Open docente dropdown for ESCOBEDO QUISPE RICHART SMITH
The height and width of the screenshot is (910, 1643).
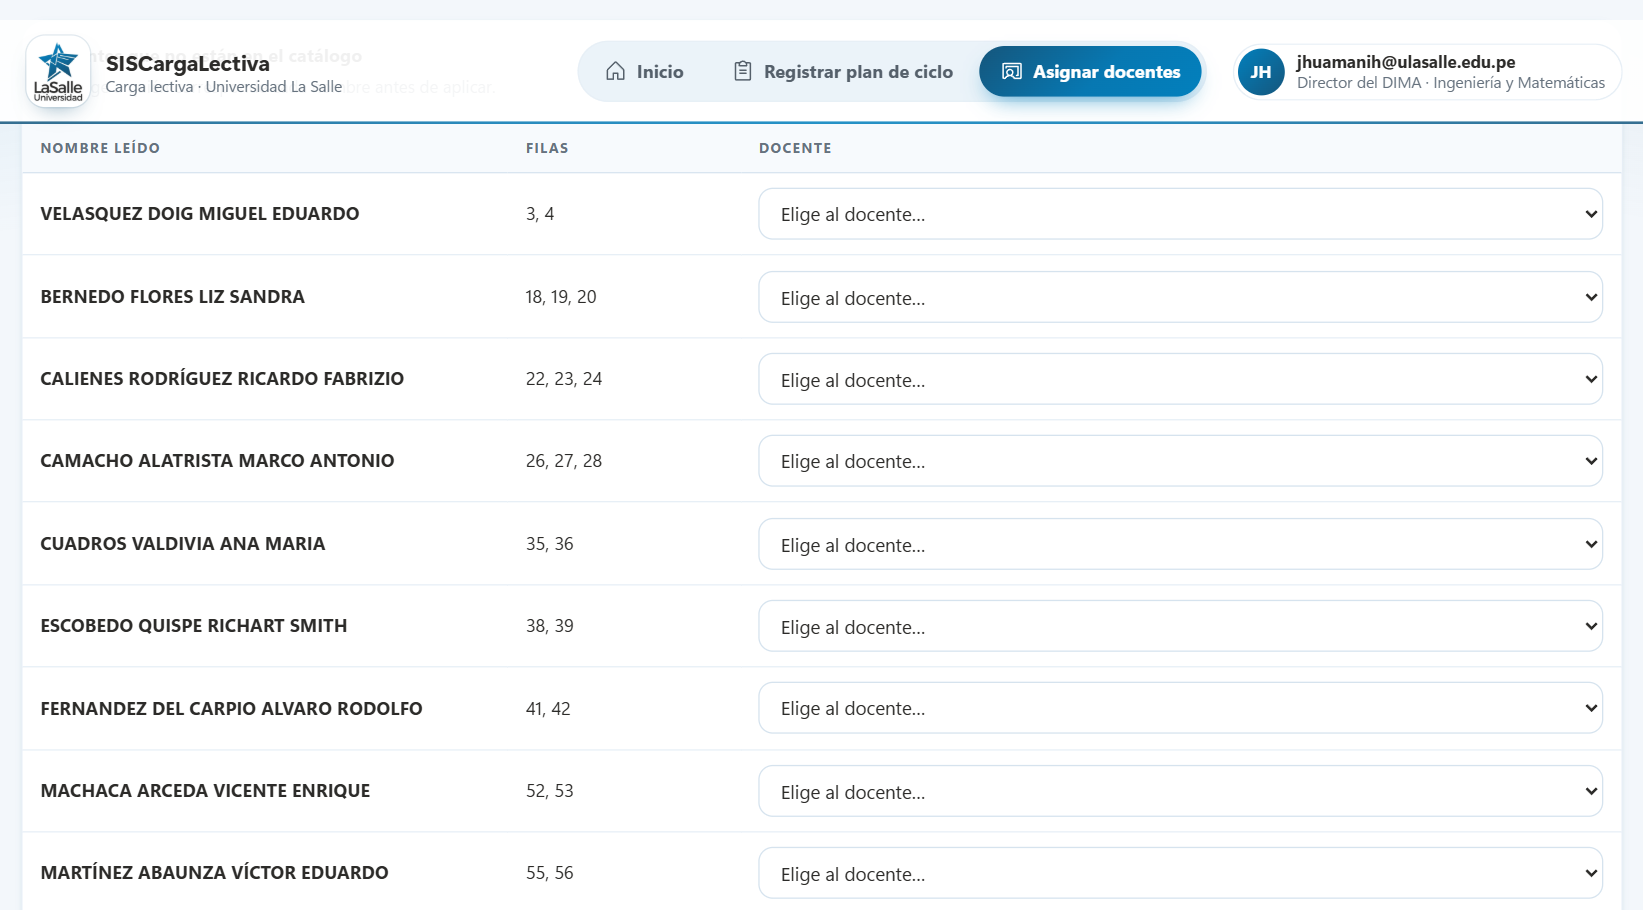tap(1180, 626)
